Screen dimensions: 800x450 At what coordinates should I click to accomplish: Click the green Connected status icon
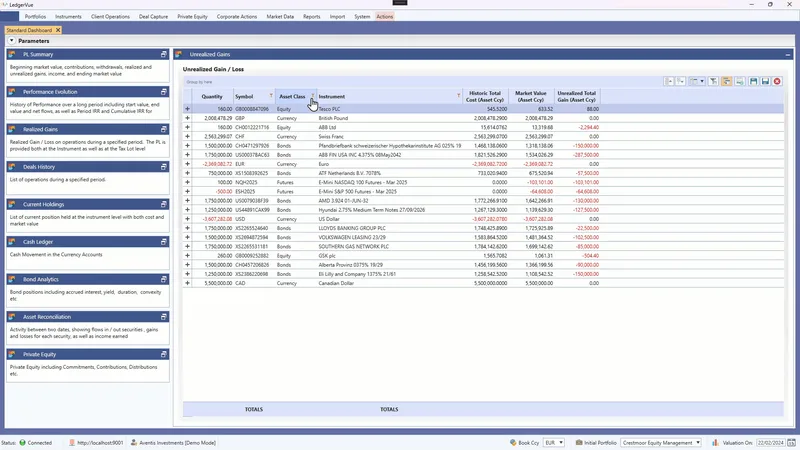pyautogui.click(x=22, y=442)
